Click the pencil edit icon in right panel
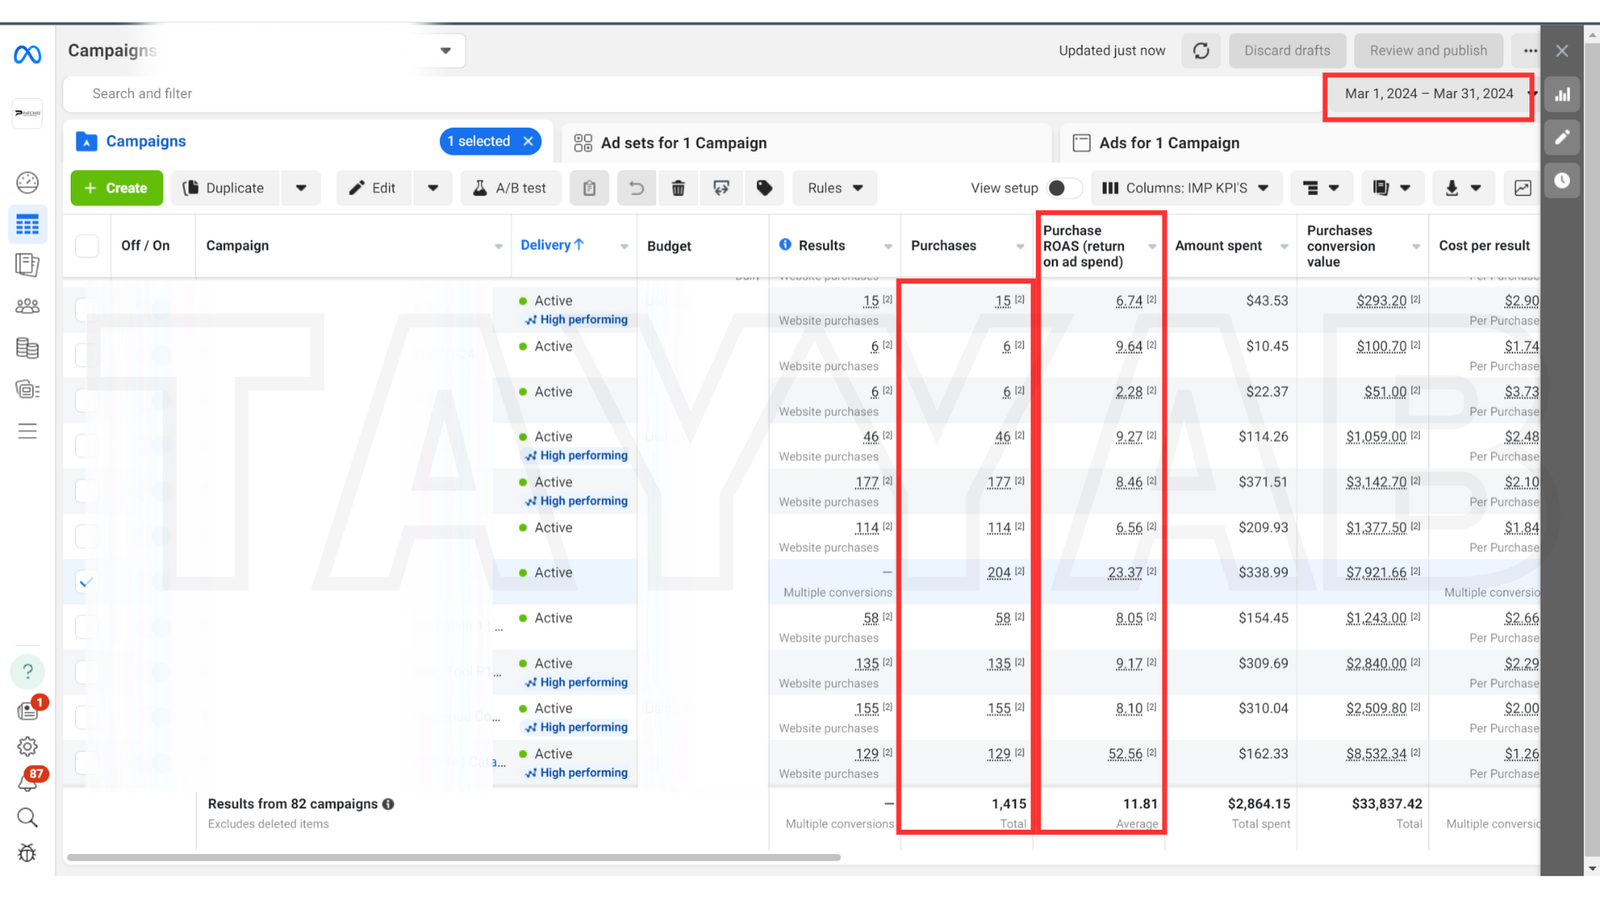Image resolution: width=1600 pixels, height=900 pixels. coord(1562,138)
